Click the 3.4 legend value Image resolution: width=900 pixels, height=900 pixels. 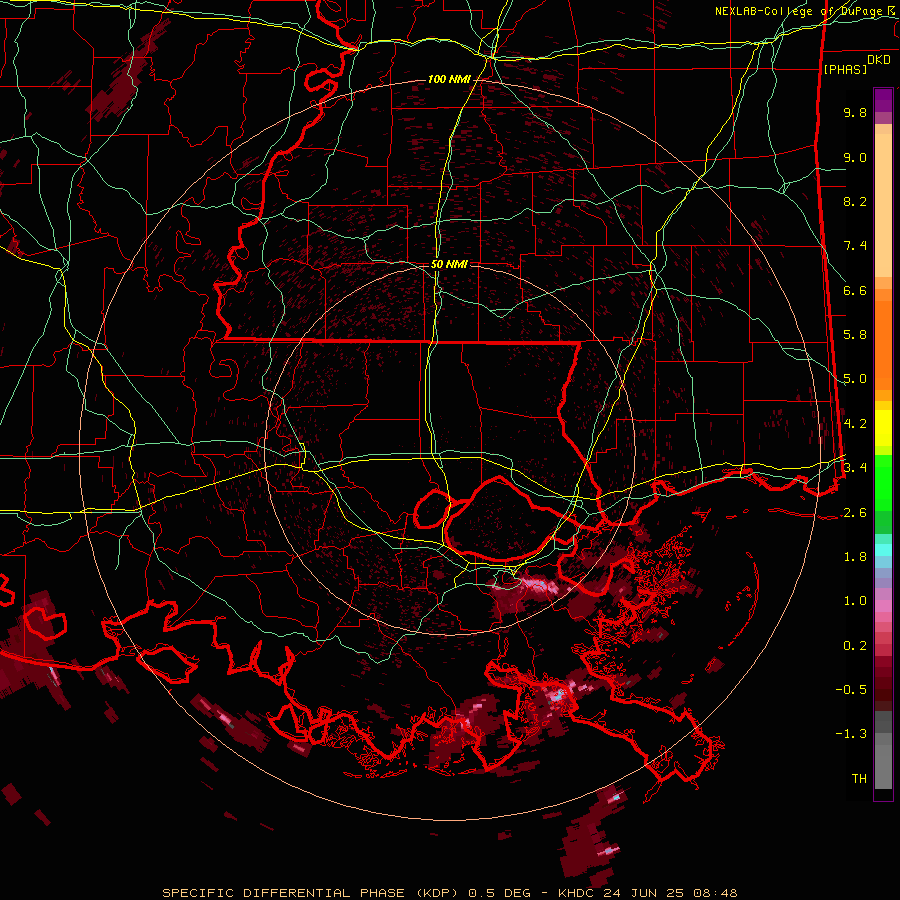(x=855, y=468)
